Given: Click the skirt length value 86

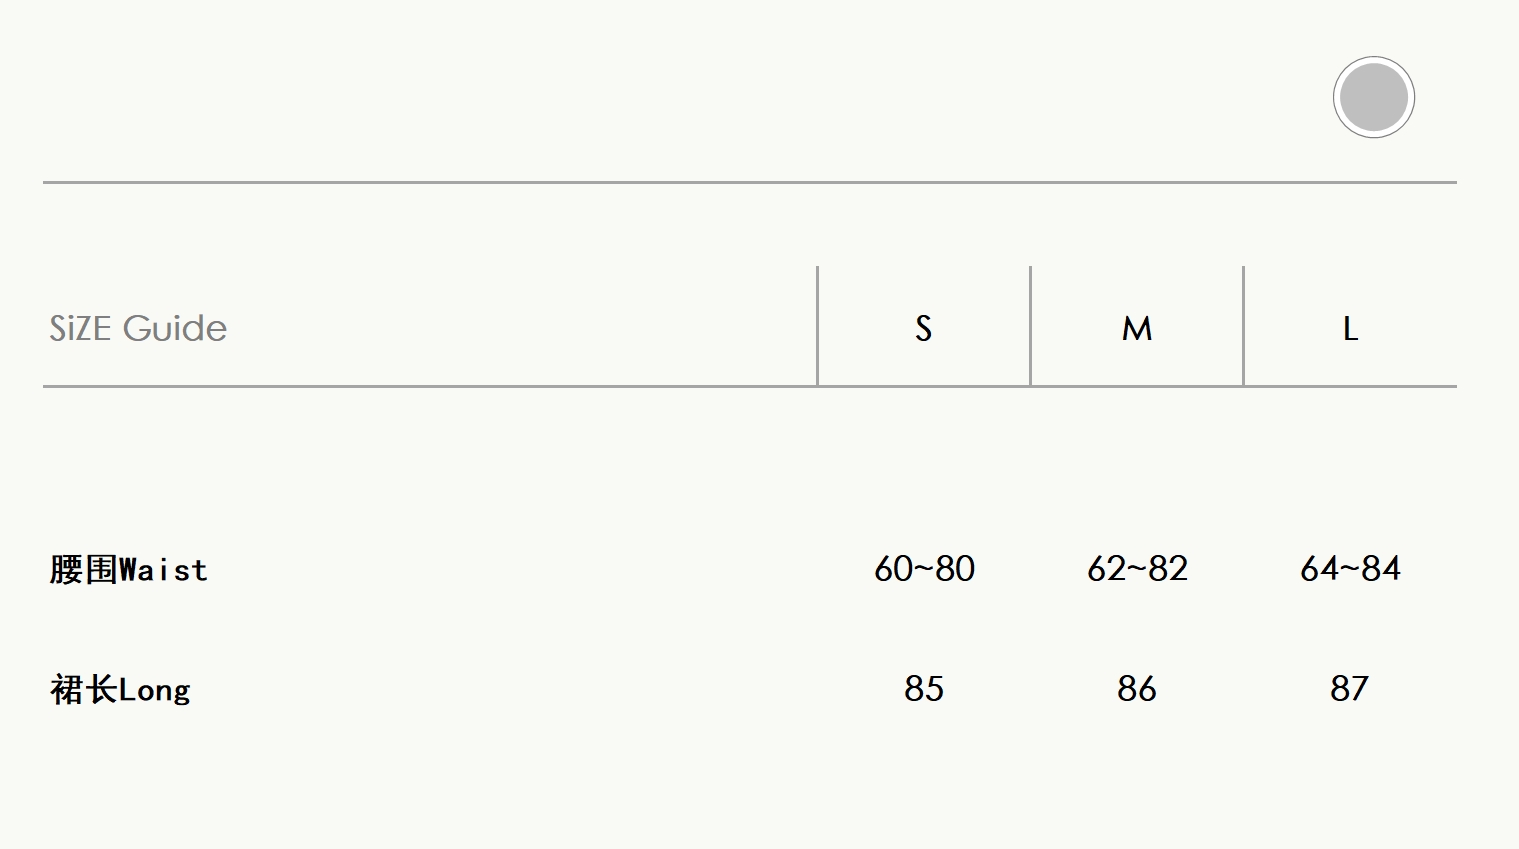Looking at the screenshot, I should click(x=1137, y=689).
